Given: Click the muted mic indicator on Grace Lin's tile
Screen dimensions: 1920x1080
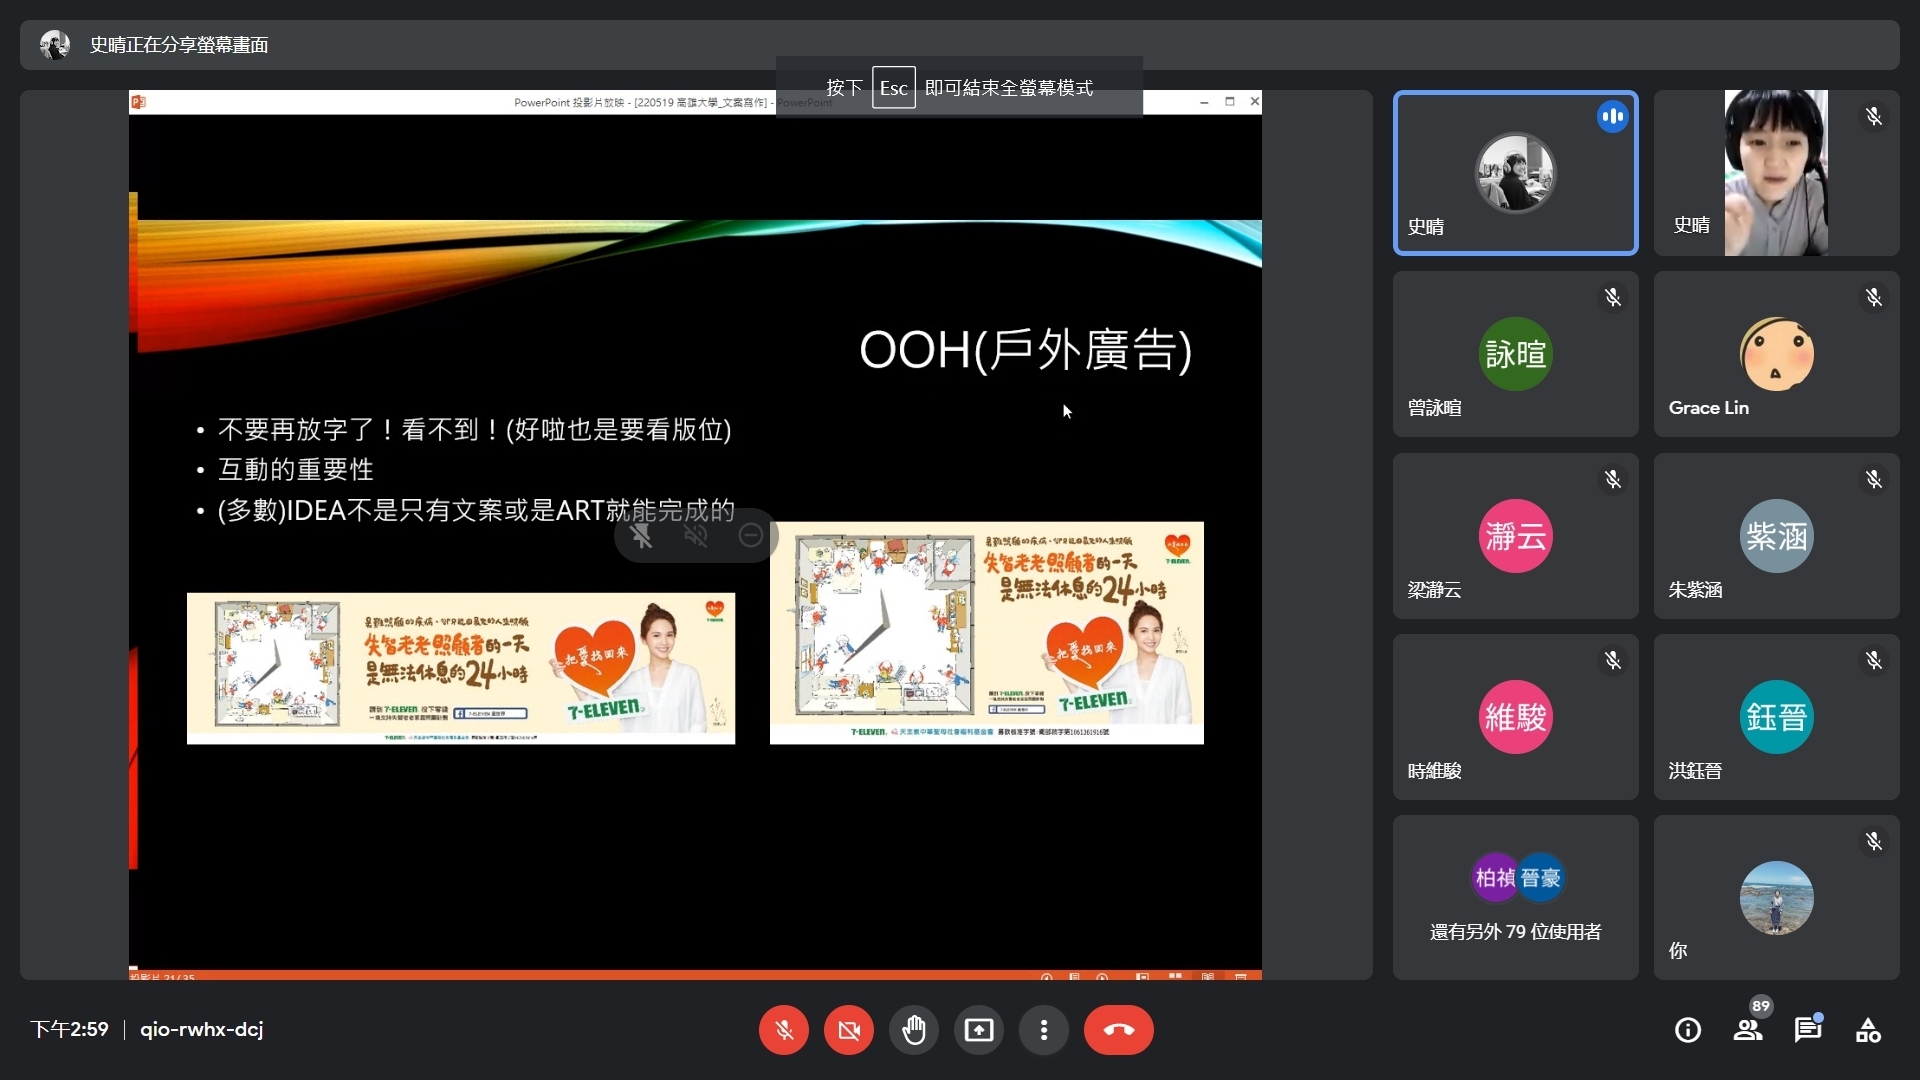Looking at the screenshot, I should [x=1874, y=297].
